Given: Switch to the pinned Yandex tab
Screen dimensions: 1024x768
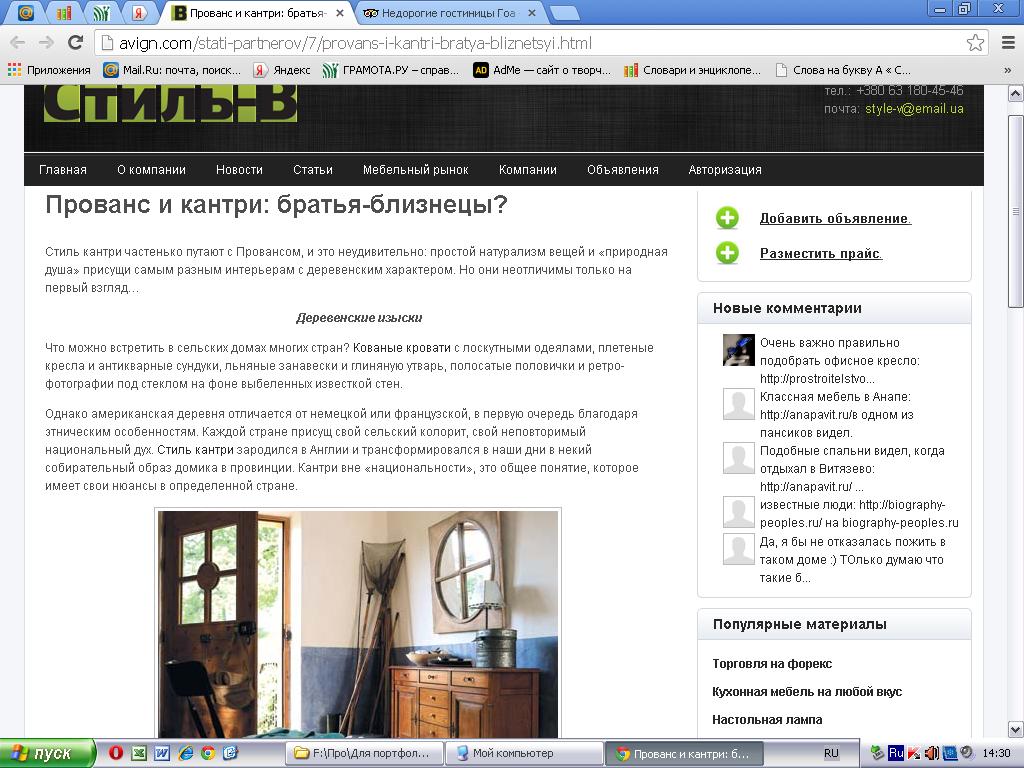Looking at the screenshot, I should point(138,12).
